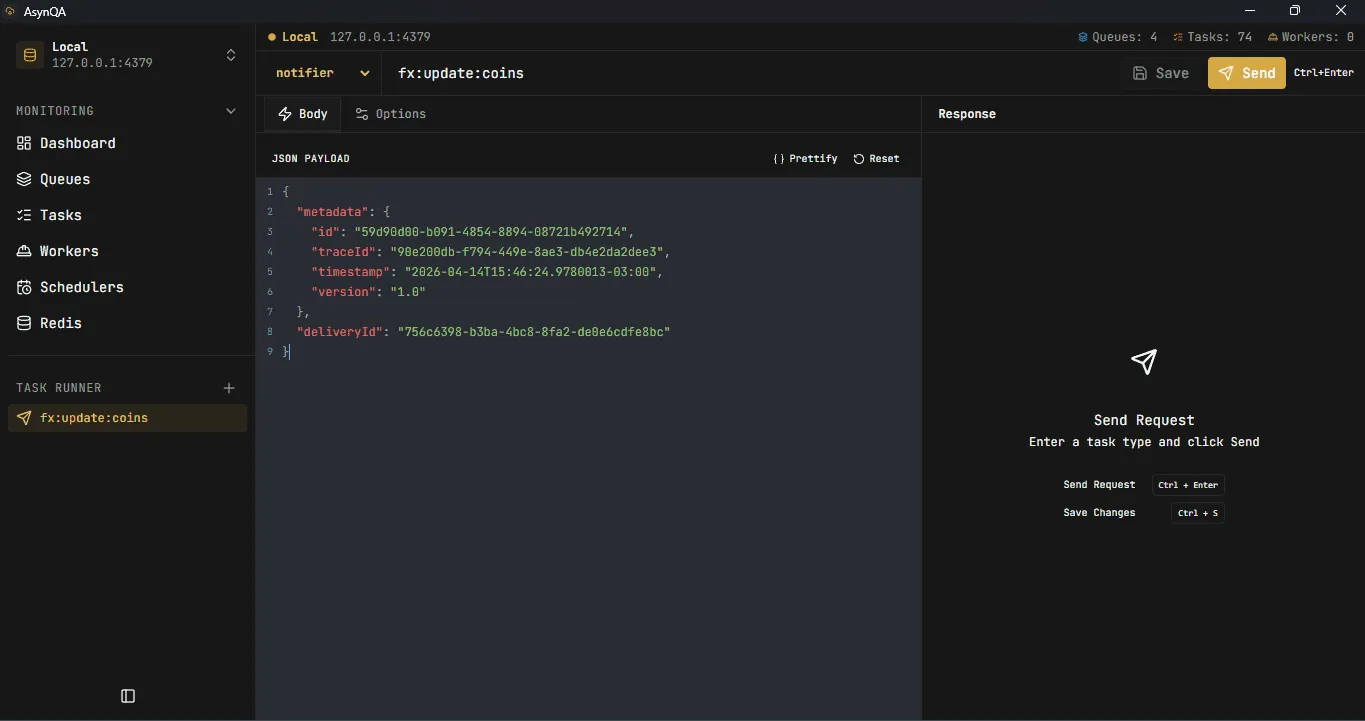Collapse the Monitoring section chevron
The image size is (1365, 721).
point(231,111)
